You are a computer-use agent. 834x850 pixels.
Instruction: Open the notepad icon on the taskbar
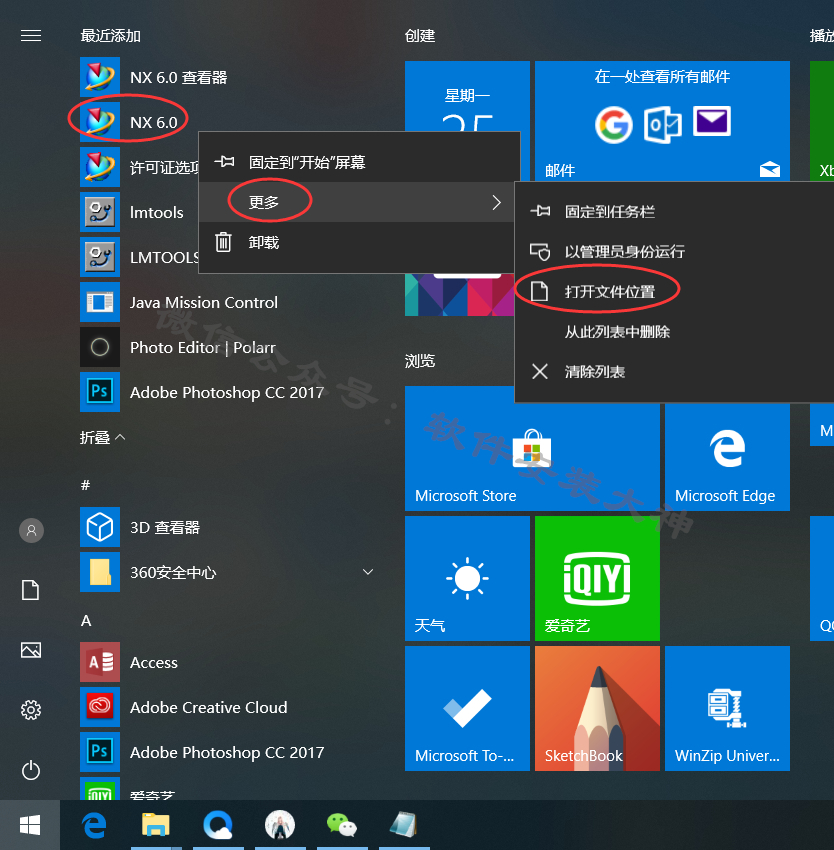coord(403,825)
